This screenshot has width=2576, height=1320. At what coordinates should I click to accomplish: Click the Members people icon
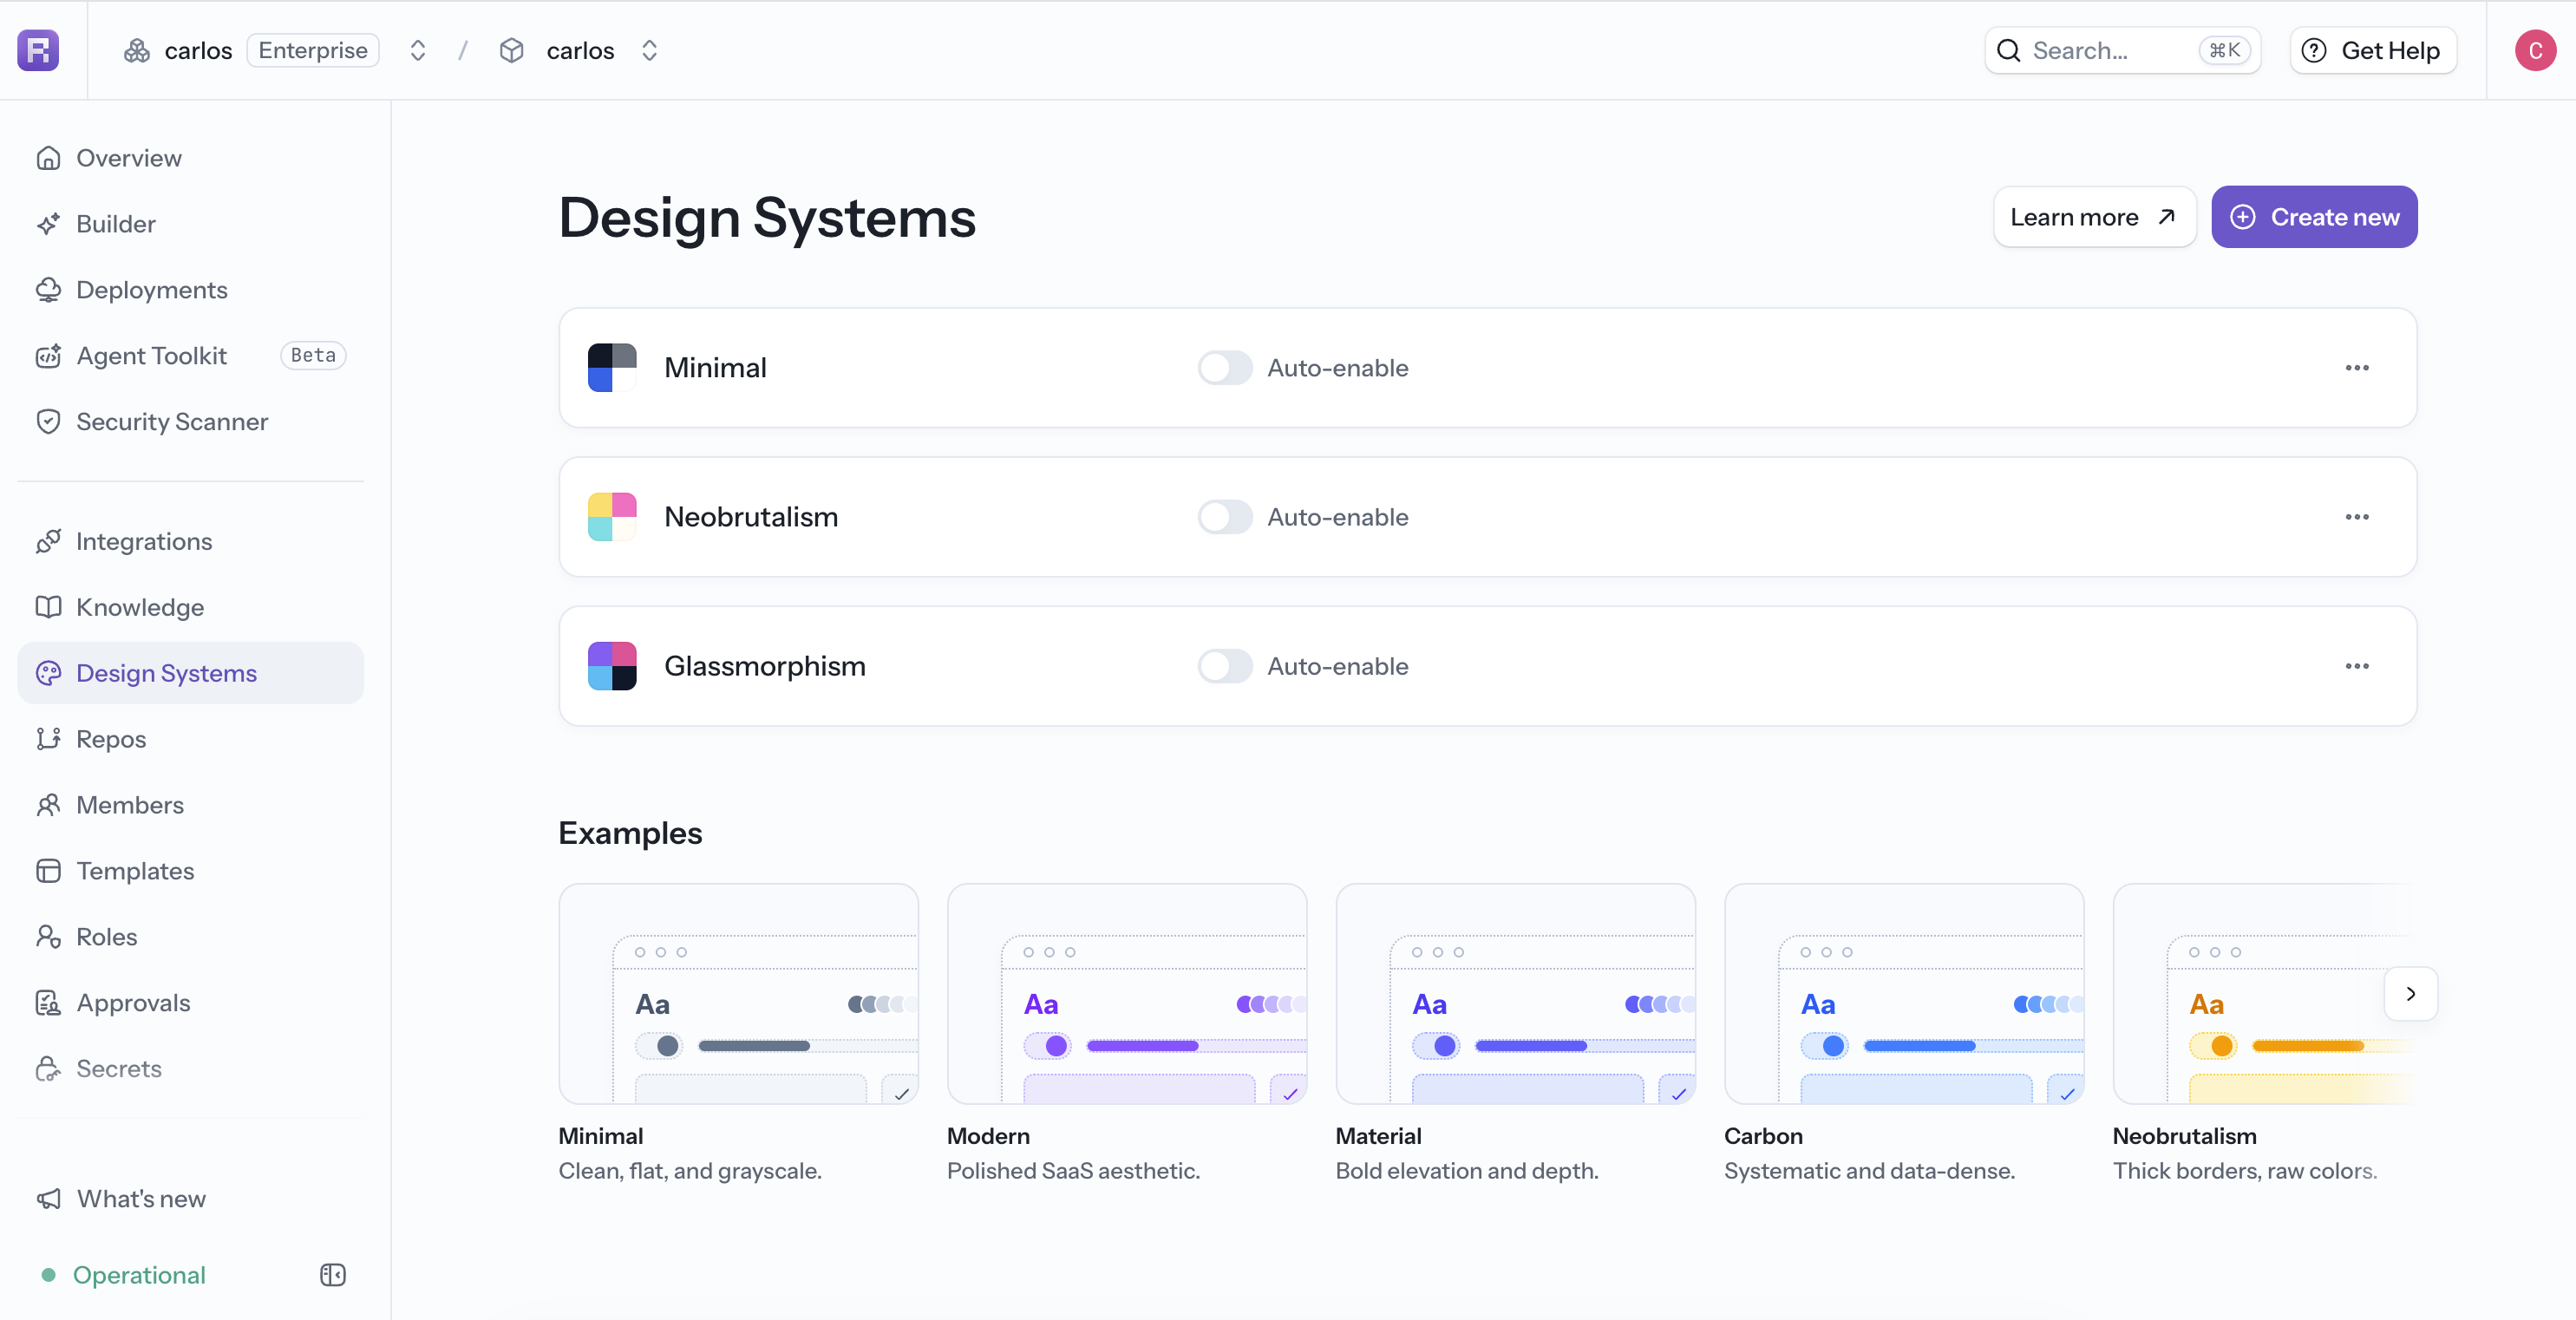pyautogui.click(x=48, y=805)
